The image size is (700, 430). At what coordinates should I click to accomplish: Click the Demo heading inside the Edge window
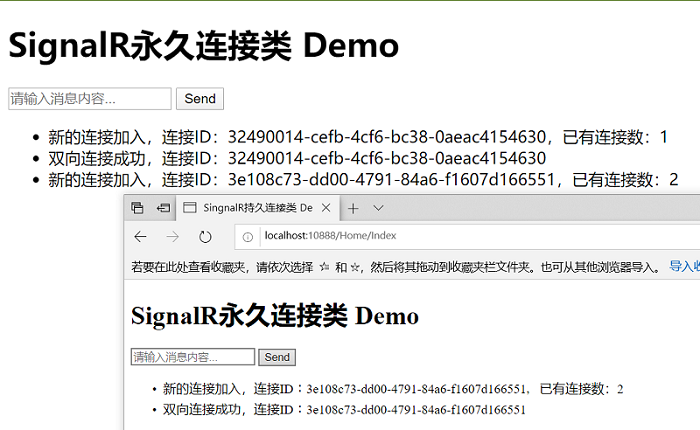(275, 316)
